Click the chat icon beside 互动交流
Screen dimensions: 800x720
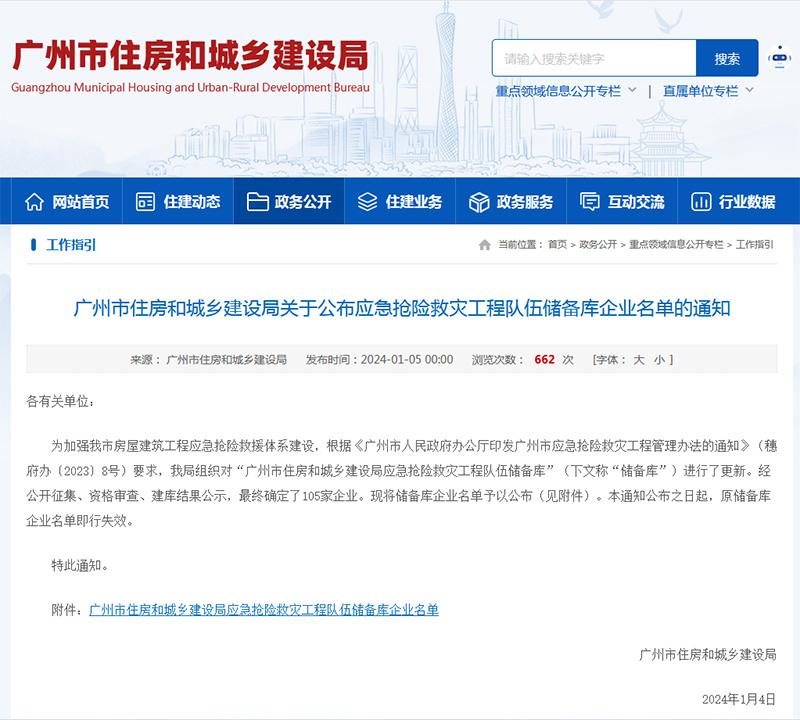590,202
